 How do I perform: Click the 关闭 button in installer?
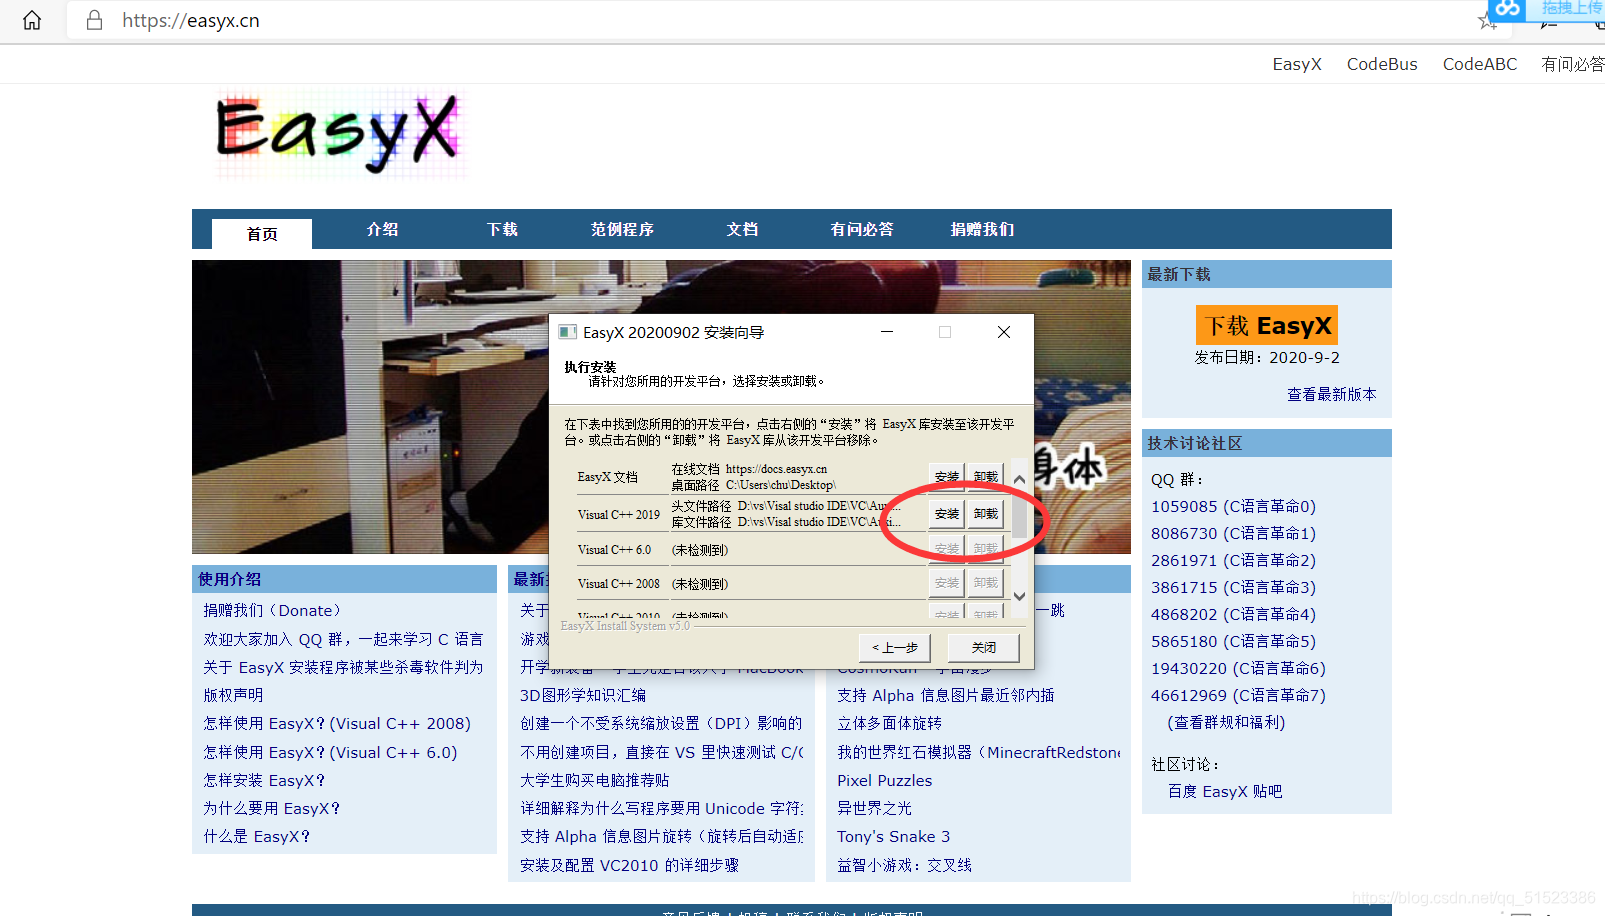point(983,648)
